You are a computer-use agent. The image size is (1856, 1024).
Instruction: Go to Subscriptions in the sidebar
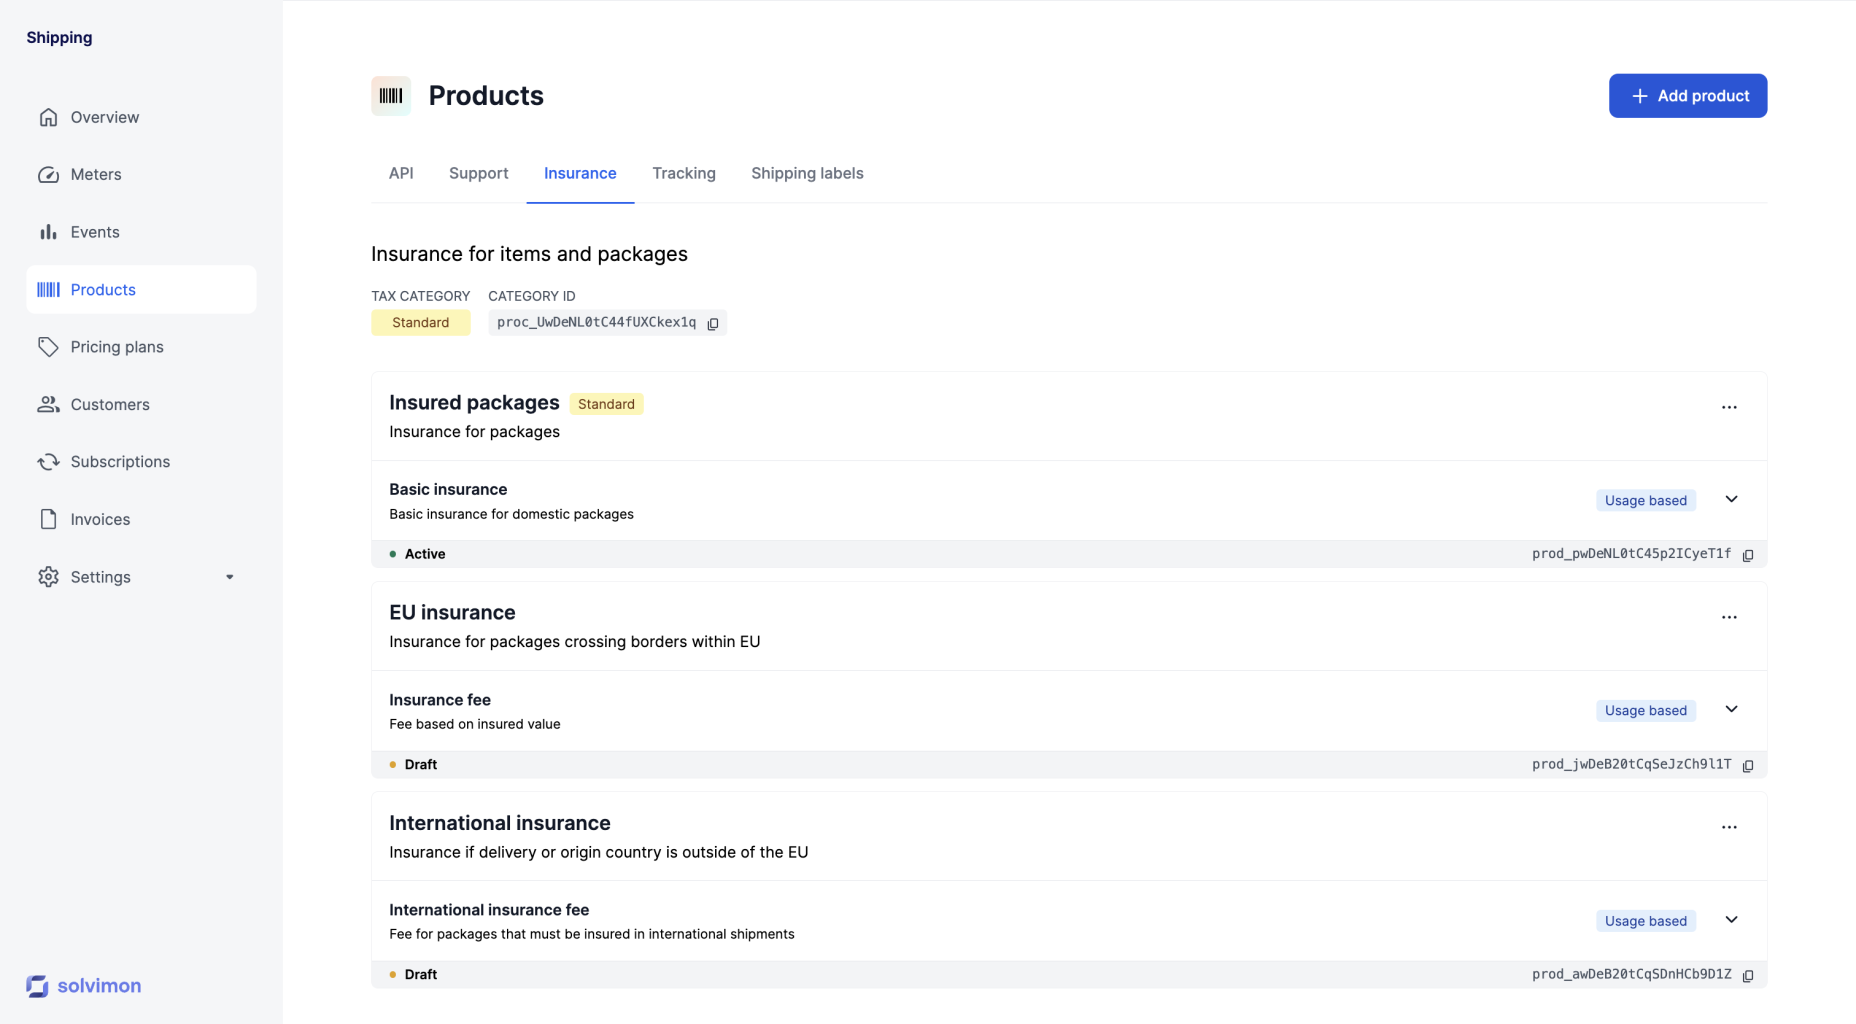(x=120, y=461)
